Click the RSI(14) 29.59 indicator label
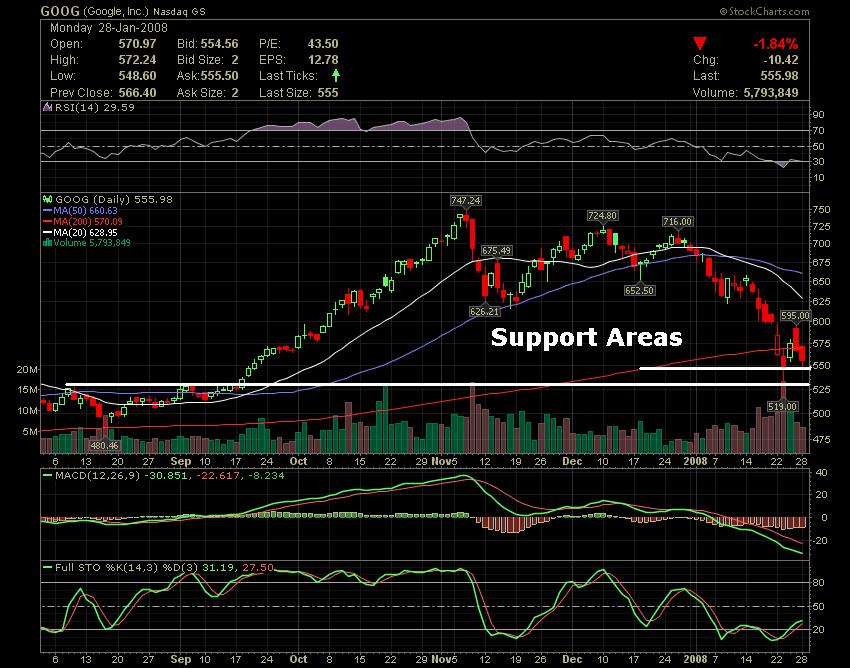This screenshot has width=850, height=668. click(94, 107)
